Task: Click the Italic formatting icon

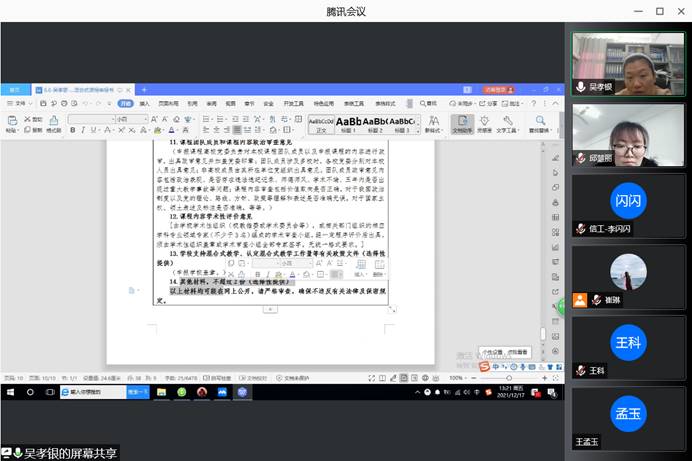Action: (82, 130)
